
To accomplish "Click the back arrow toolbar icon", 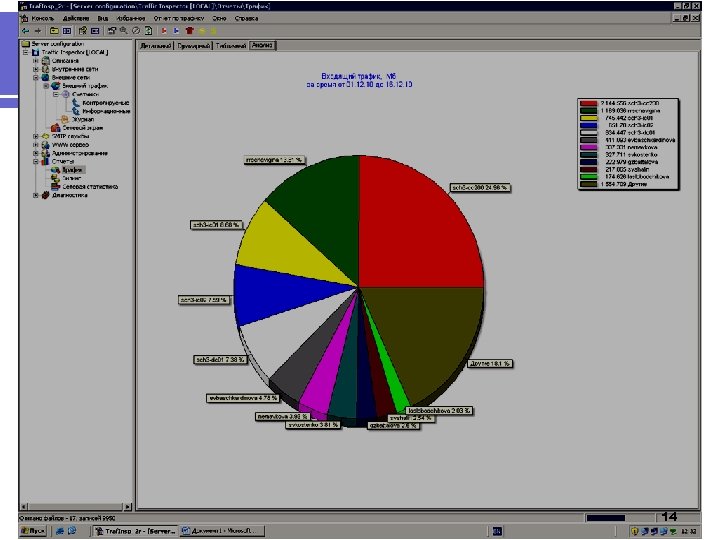I will coord(26,31).
